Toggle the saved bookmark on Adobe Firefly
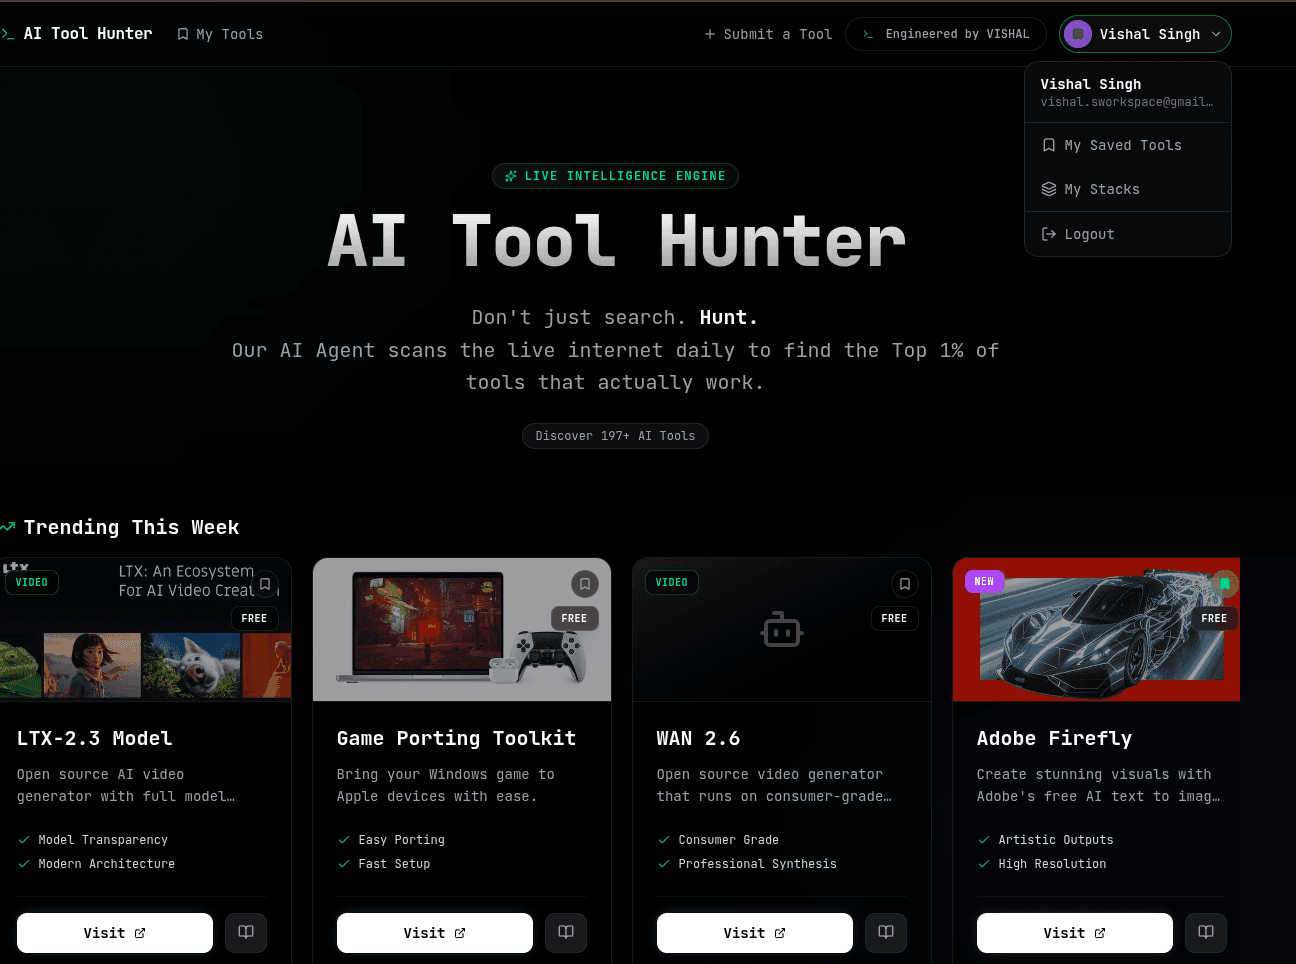The width and height of the screenshot is (1296, 964). coord(1225,584)
